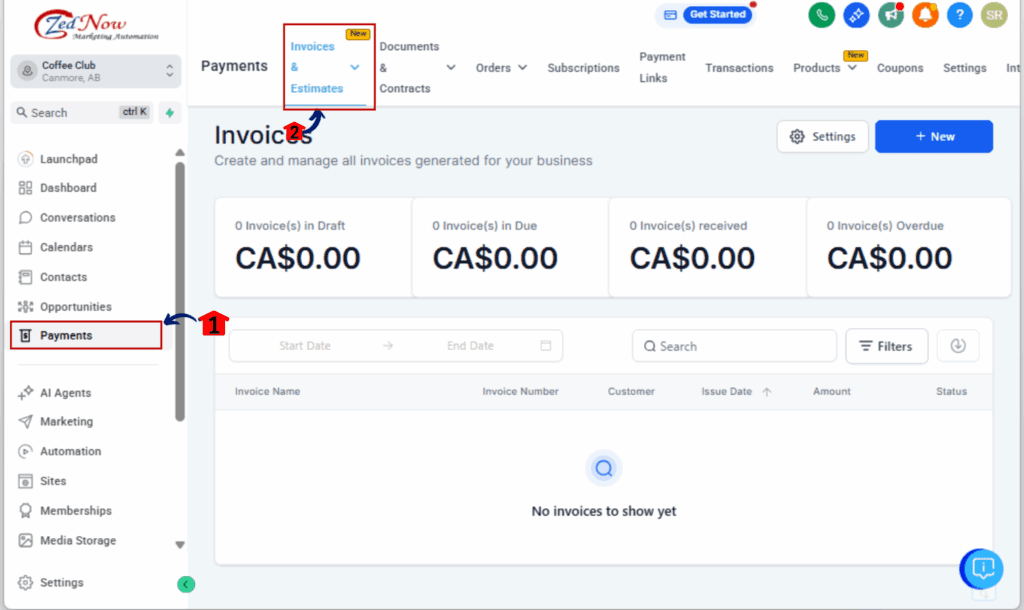The height and width of the screenshot is (610, 1024).
Task: Click the Marketing paper plane icon
Action: coord(25,421)
